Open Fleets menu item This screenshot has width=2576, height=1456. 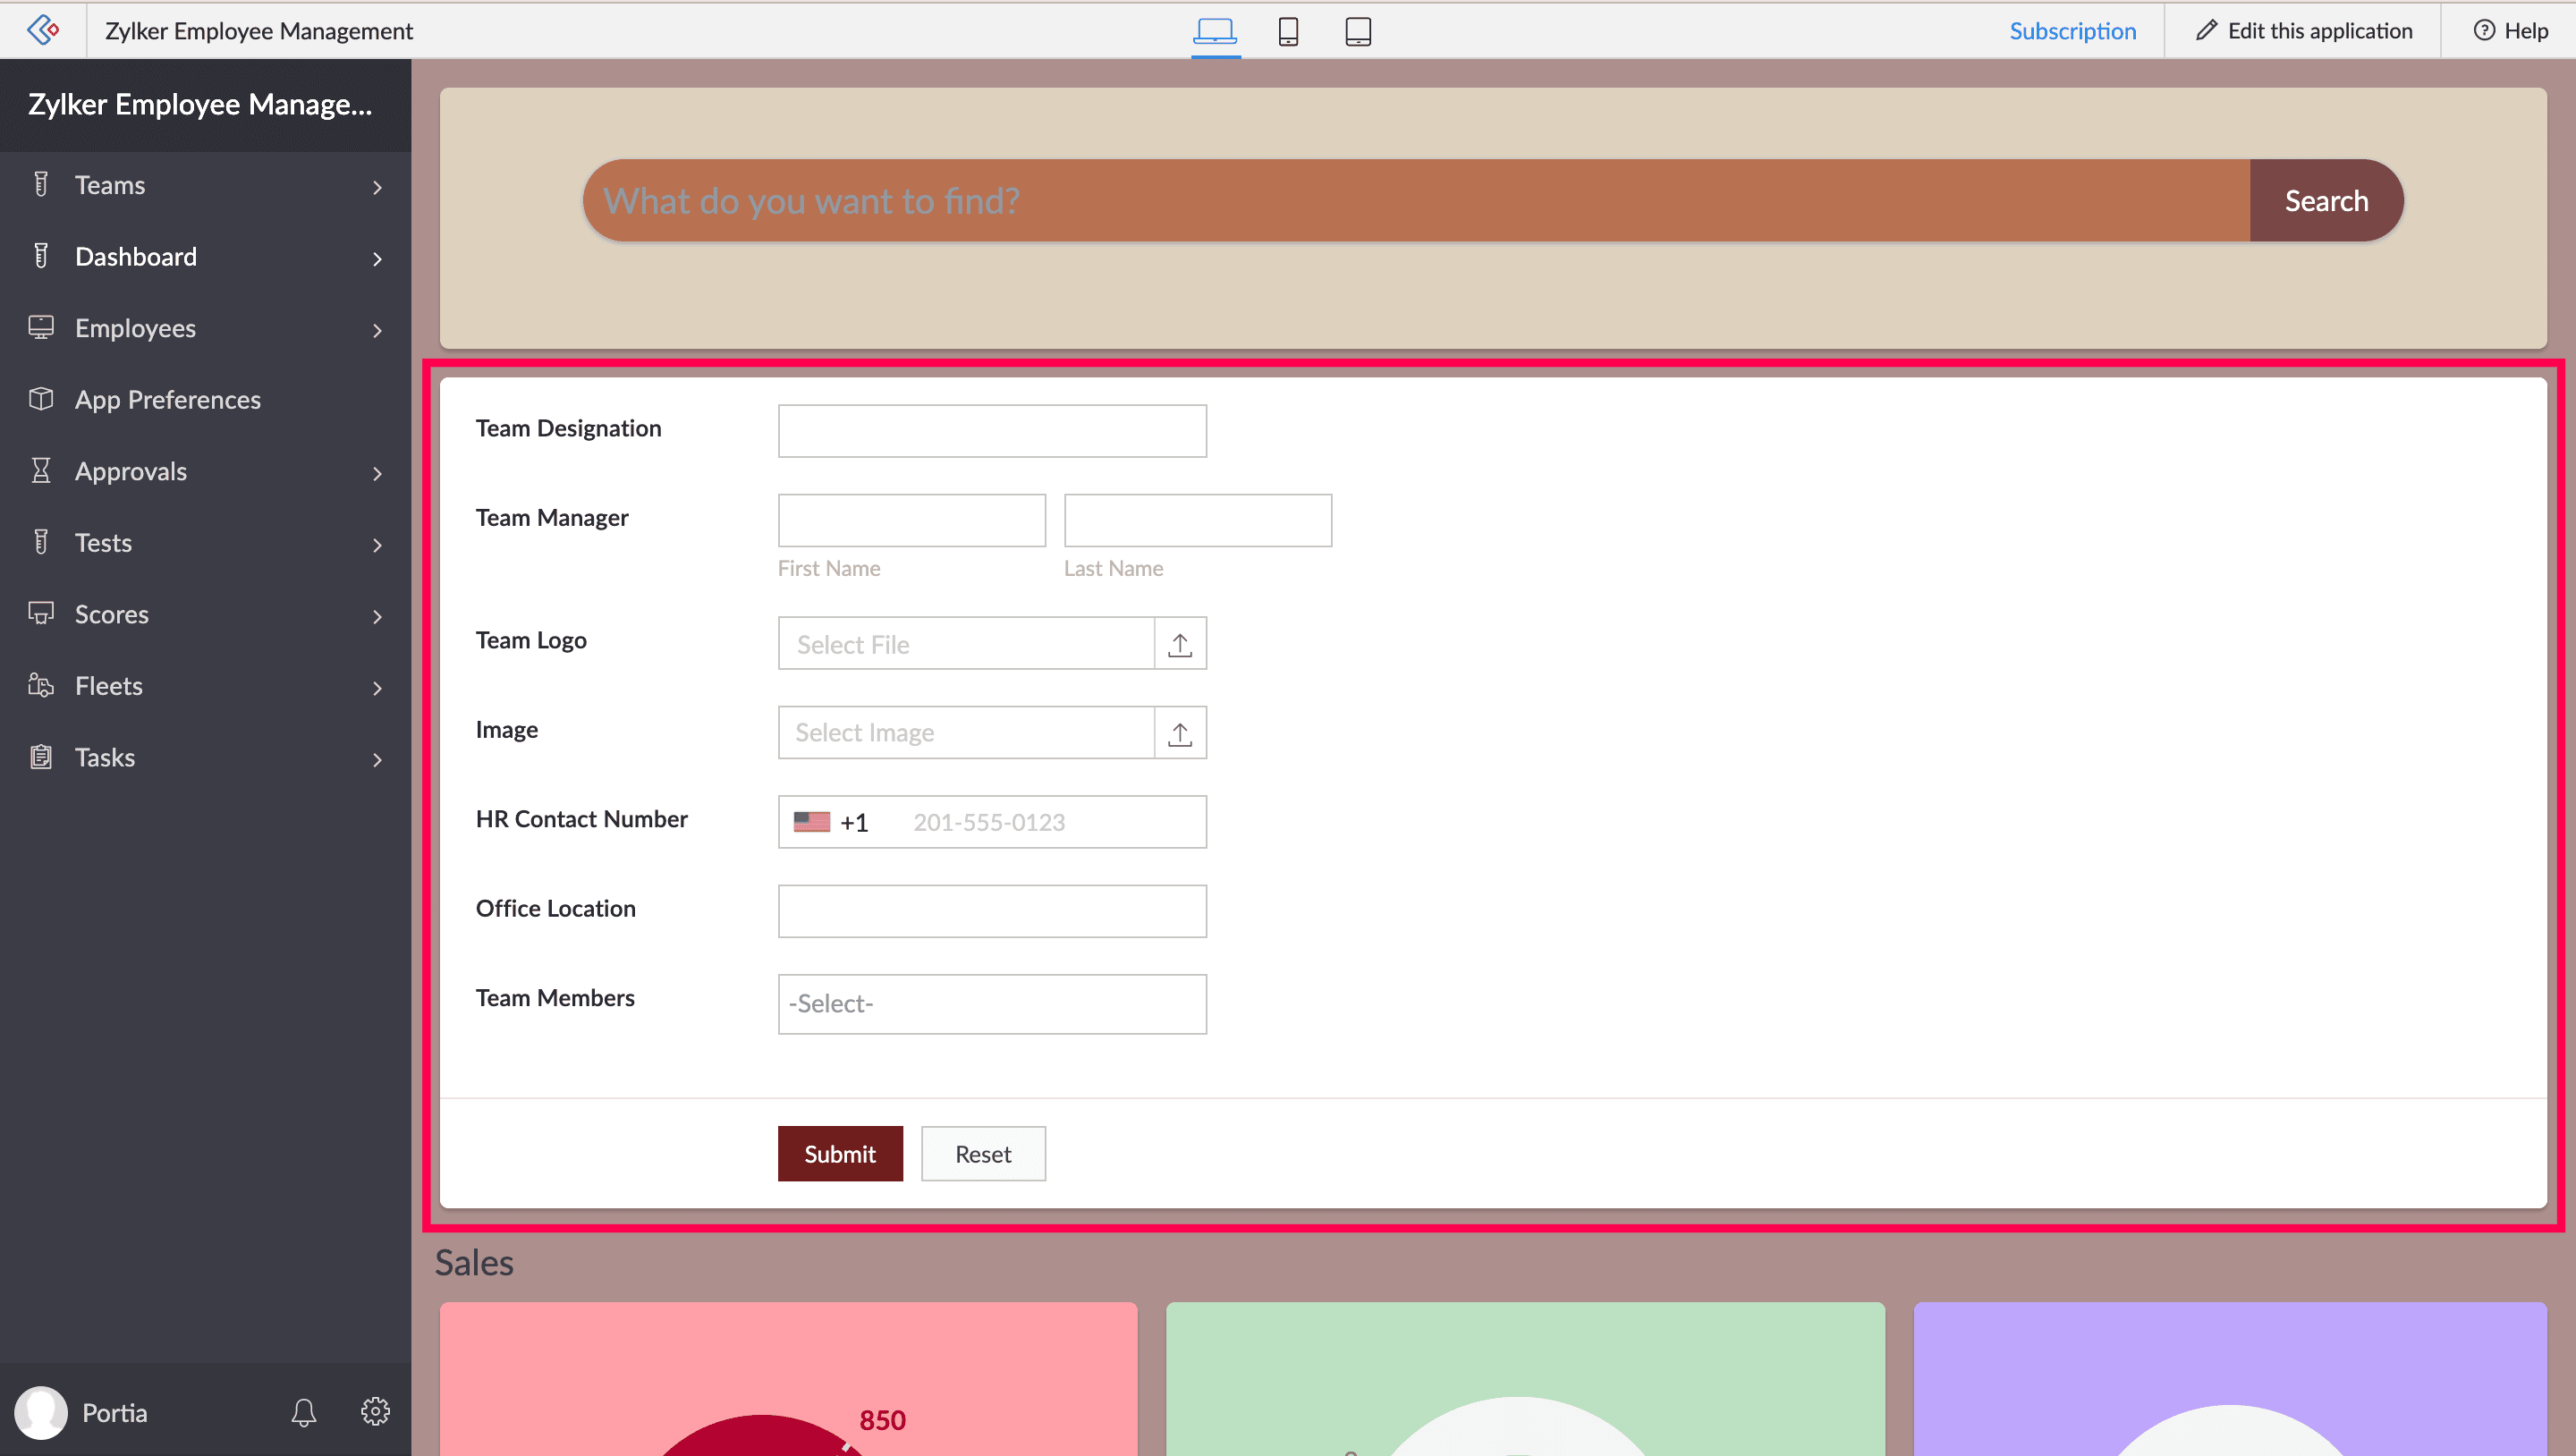click(109, 686)
